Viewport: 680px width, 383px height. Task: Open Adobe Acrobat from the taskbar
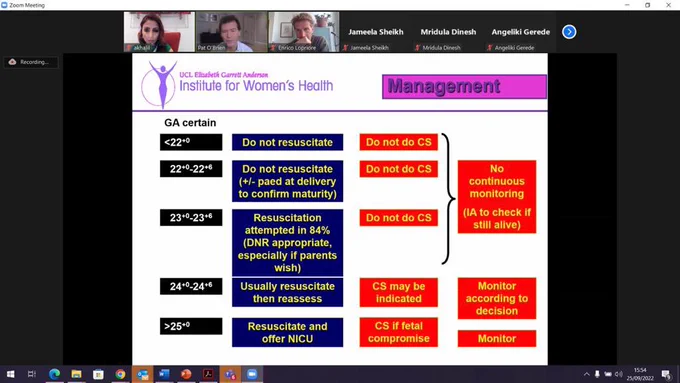click(208, 374)
